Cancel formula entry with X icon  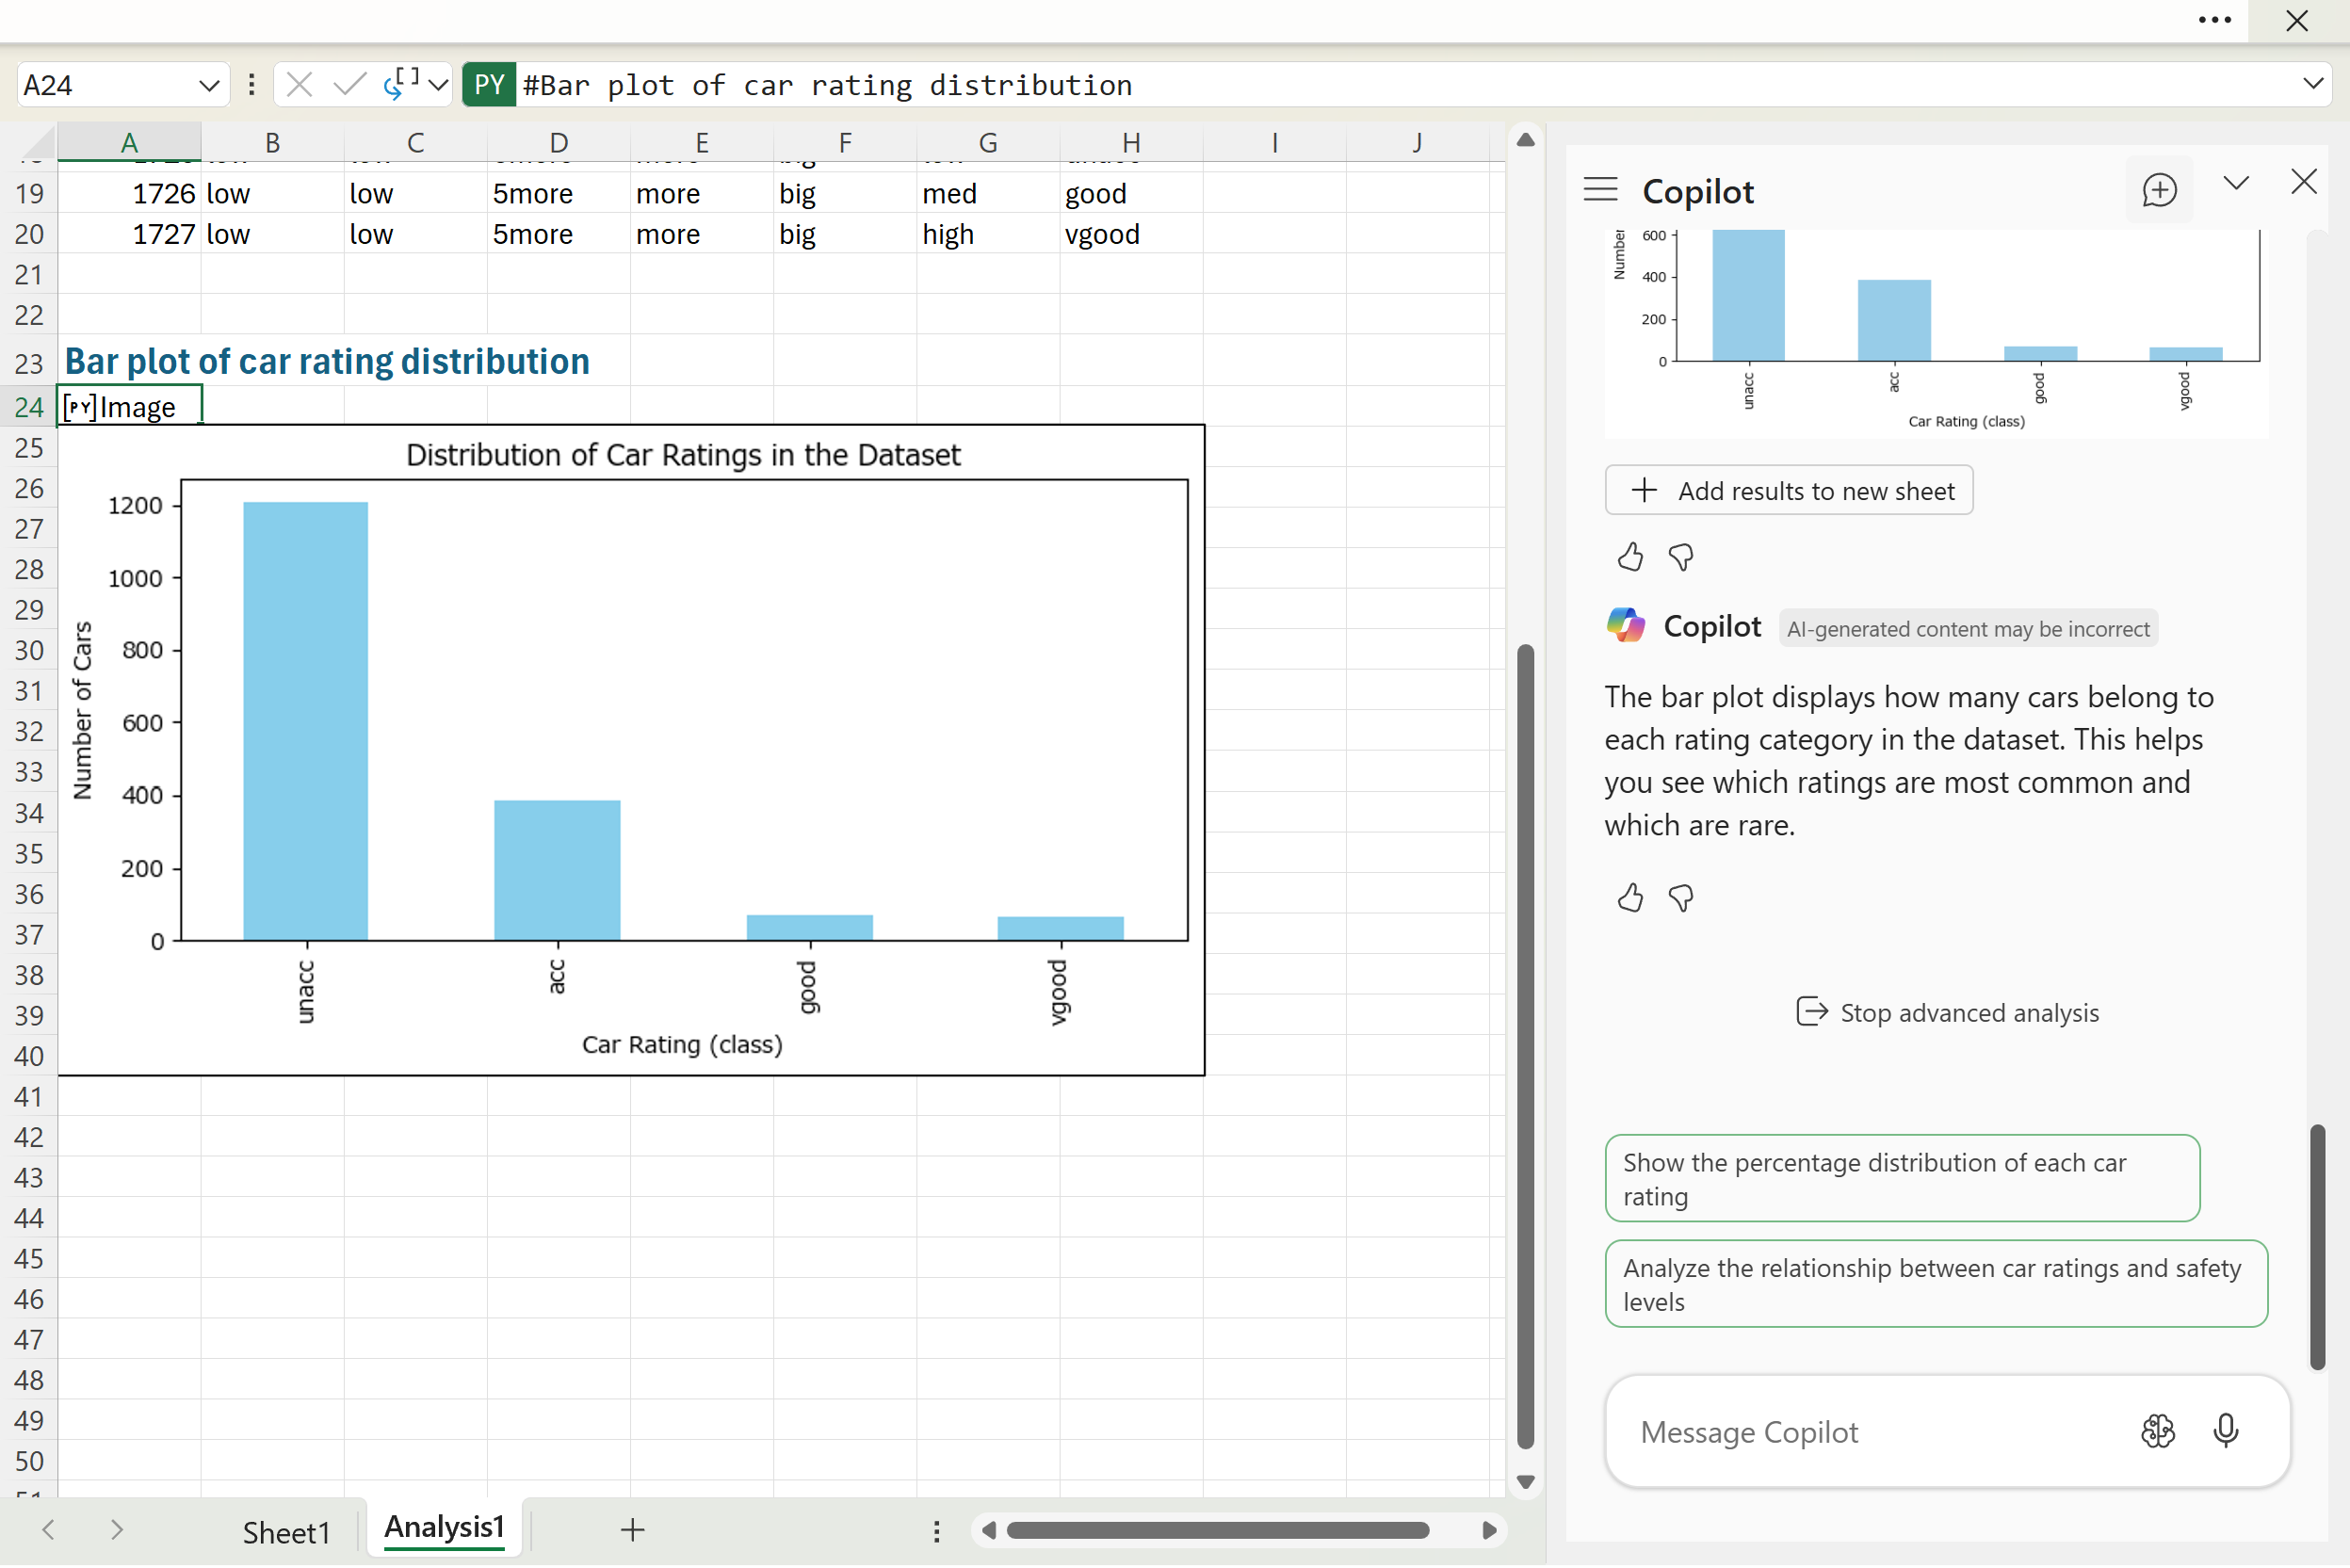tap(299, 85)
